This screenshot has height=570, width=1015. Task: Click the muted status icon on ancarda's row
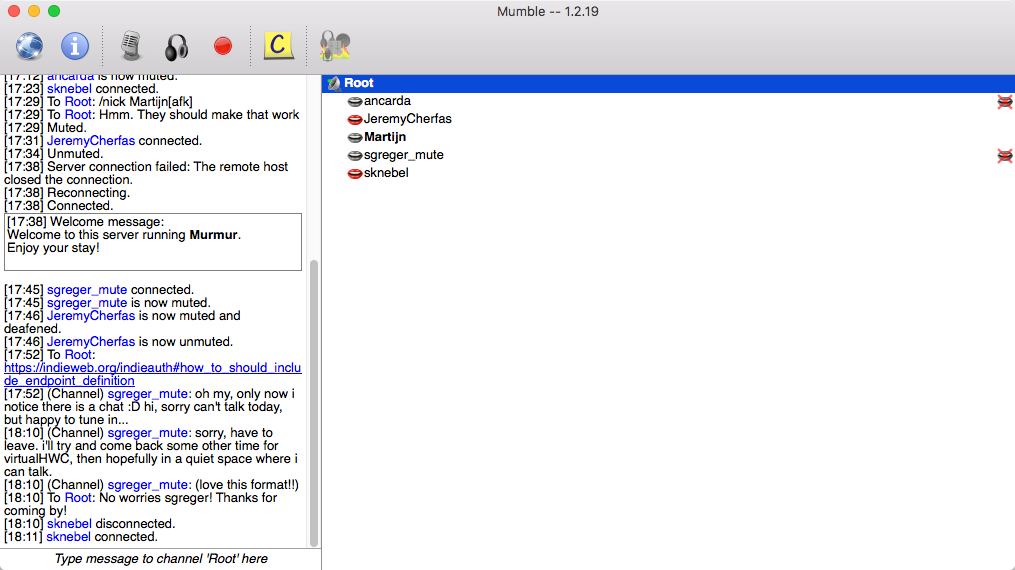coord(1005,102)
